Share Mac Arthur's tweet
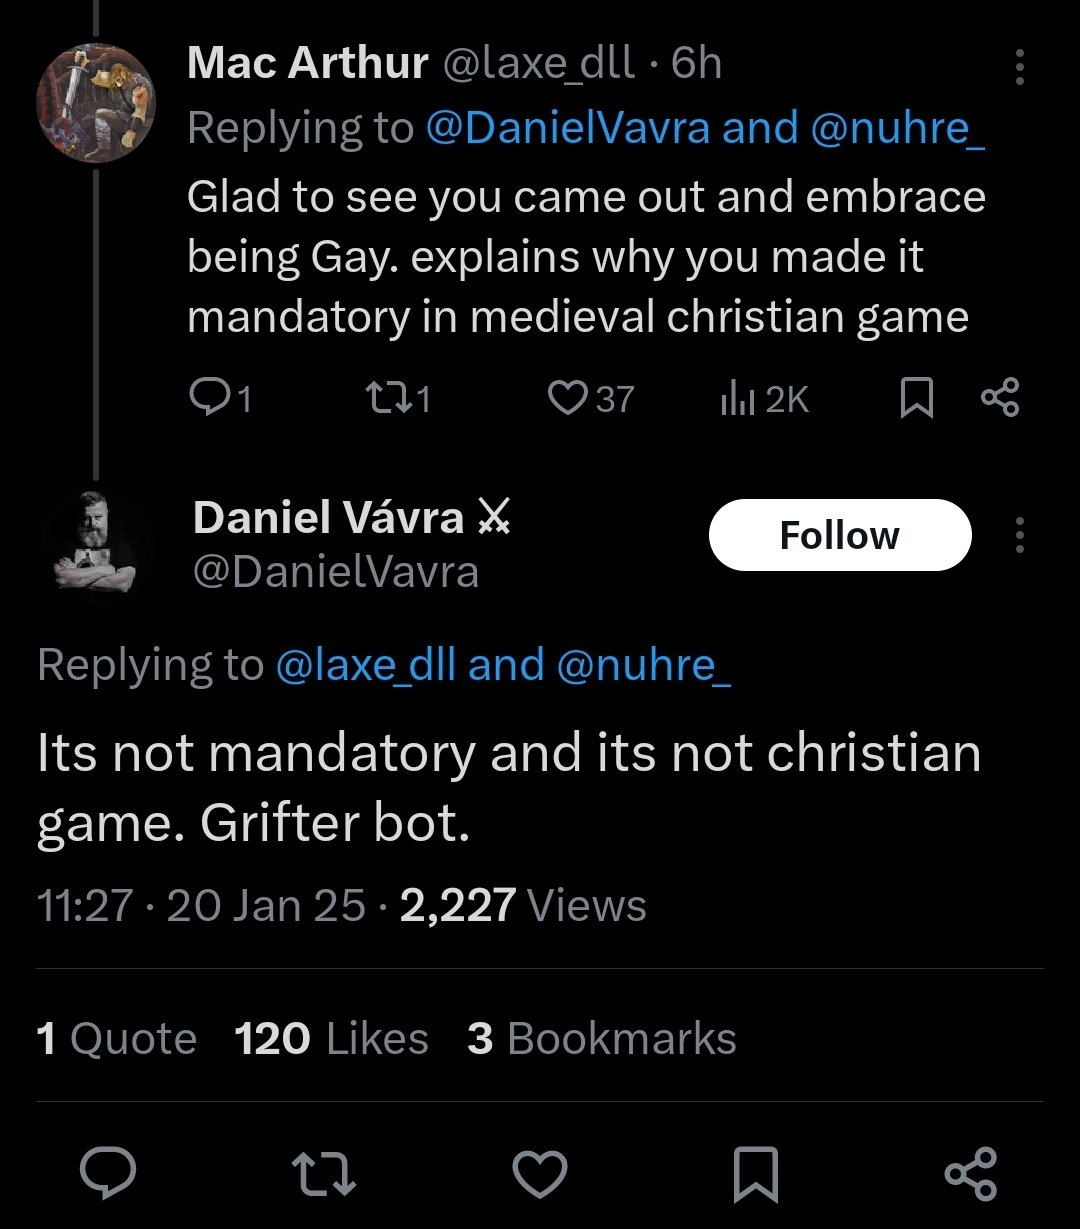Screen dimensions: 1080x1229 point(1000,397)
